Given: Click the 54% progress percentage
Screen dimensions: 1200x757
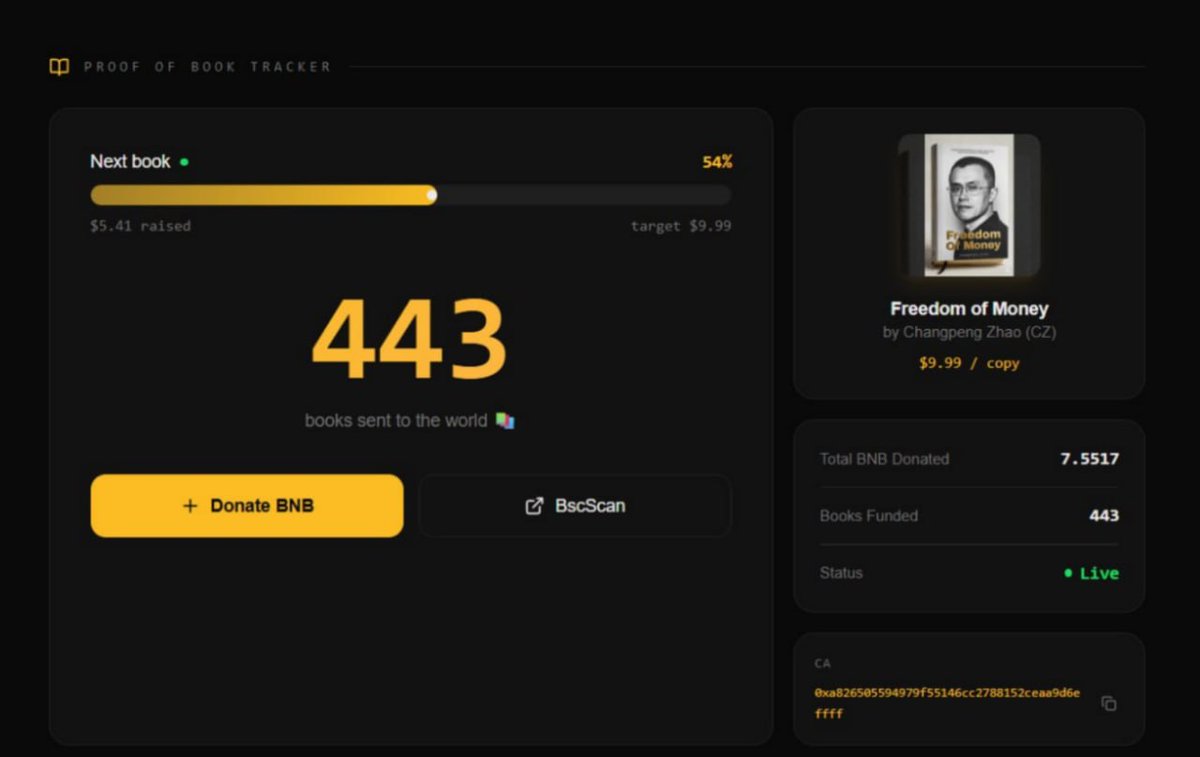Looking at the screenshot, I should (717, 162).
